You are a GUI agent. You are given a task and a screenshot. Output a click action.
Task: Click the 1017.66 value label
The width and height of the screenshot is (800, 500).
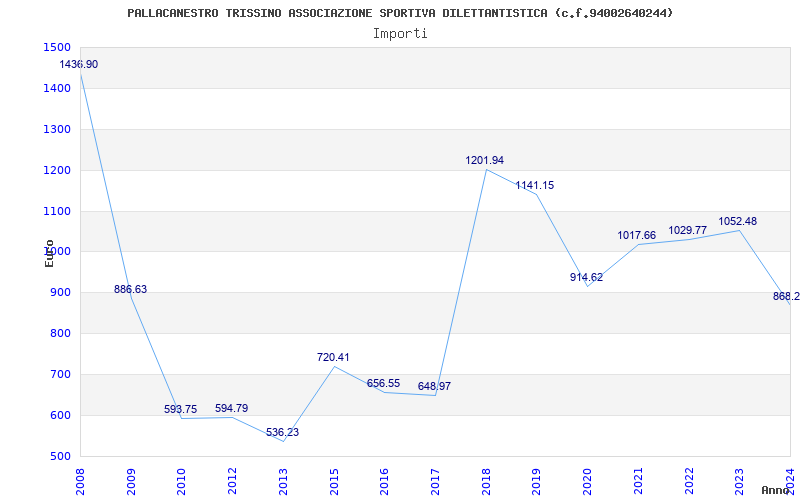636,235
